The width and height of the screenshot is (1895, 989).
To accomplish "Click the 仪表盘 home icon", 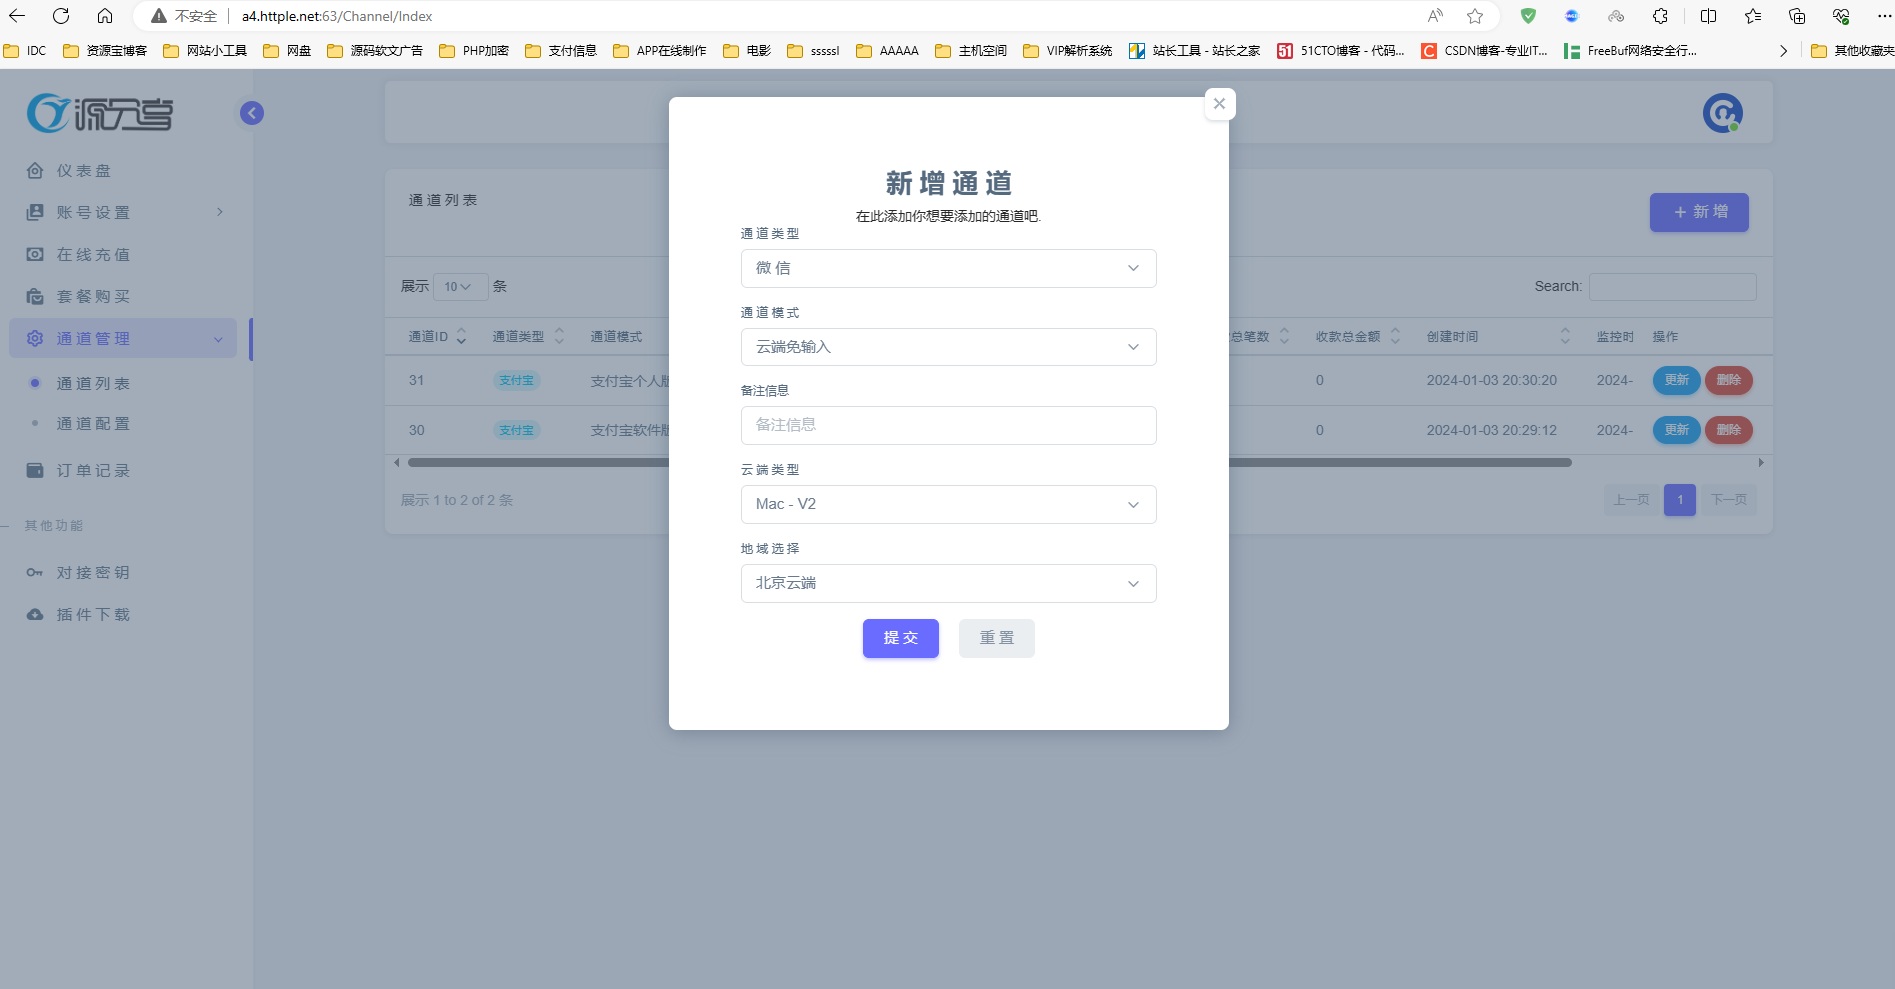I will pos(35,171).
